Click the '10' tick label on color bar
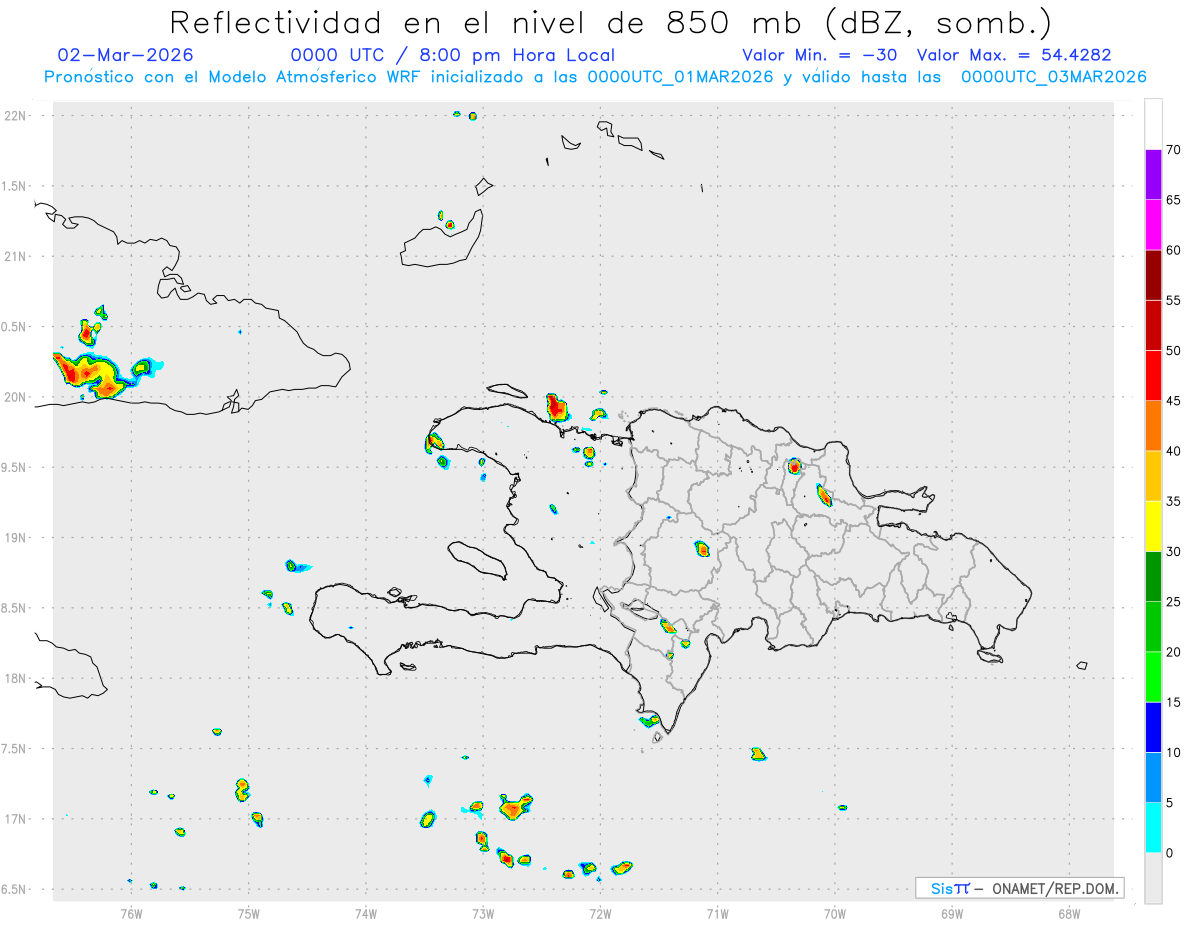The image size is (1200, 927). pos(1173,752)
